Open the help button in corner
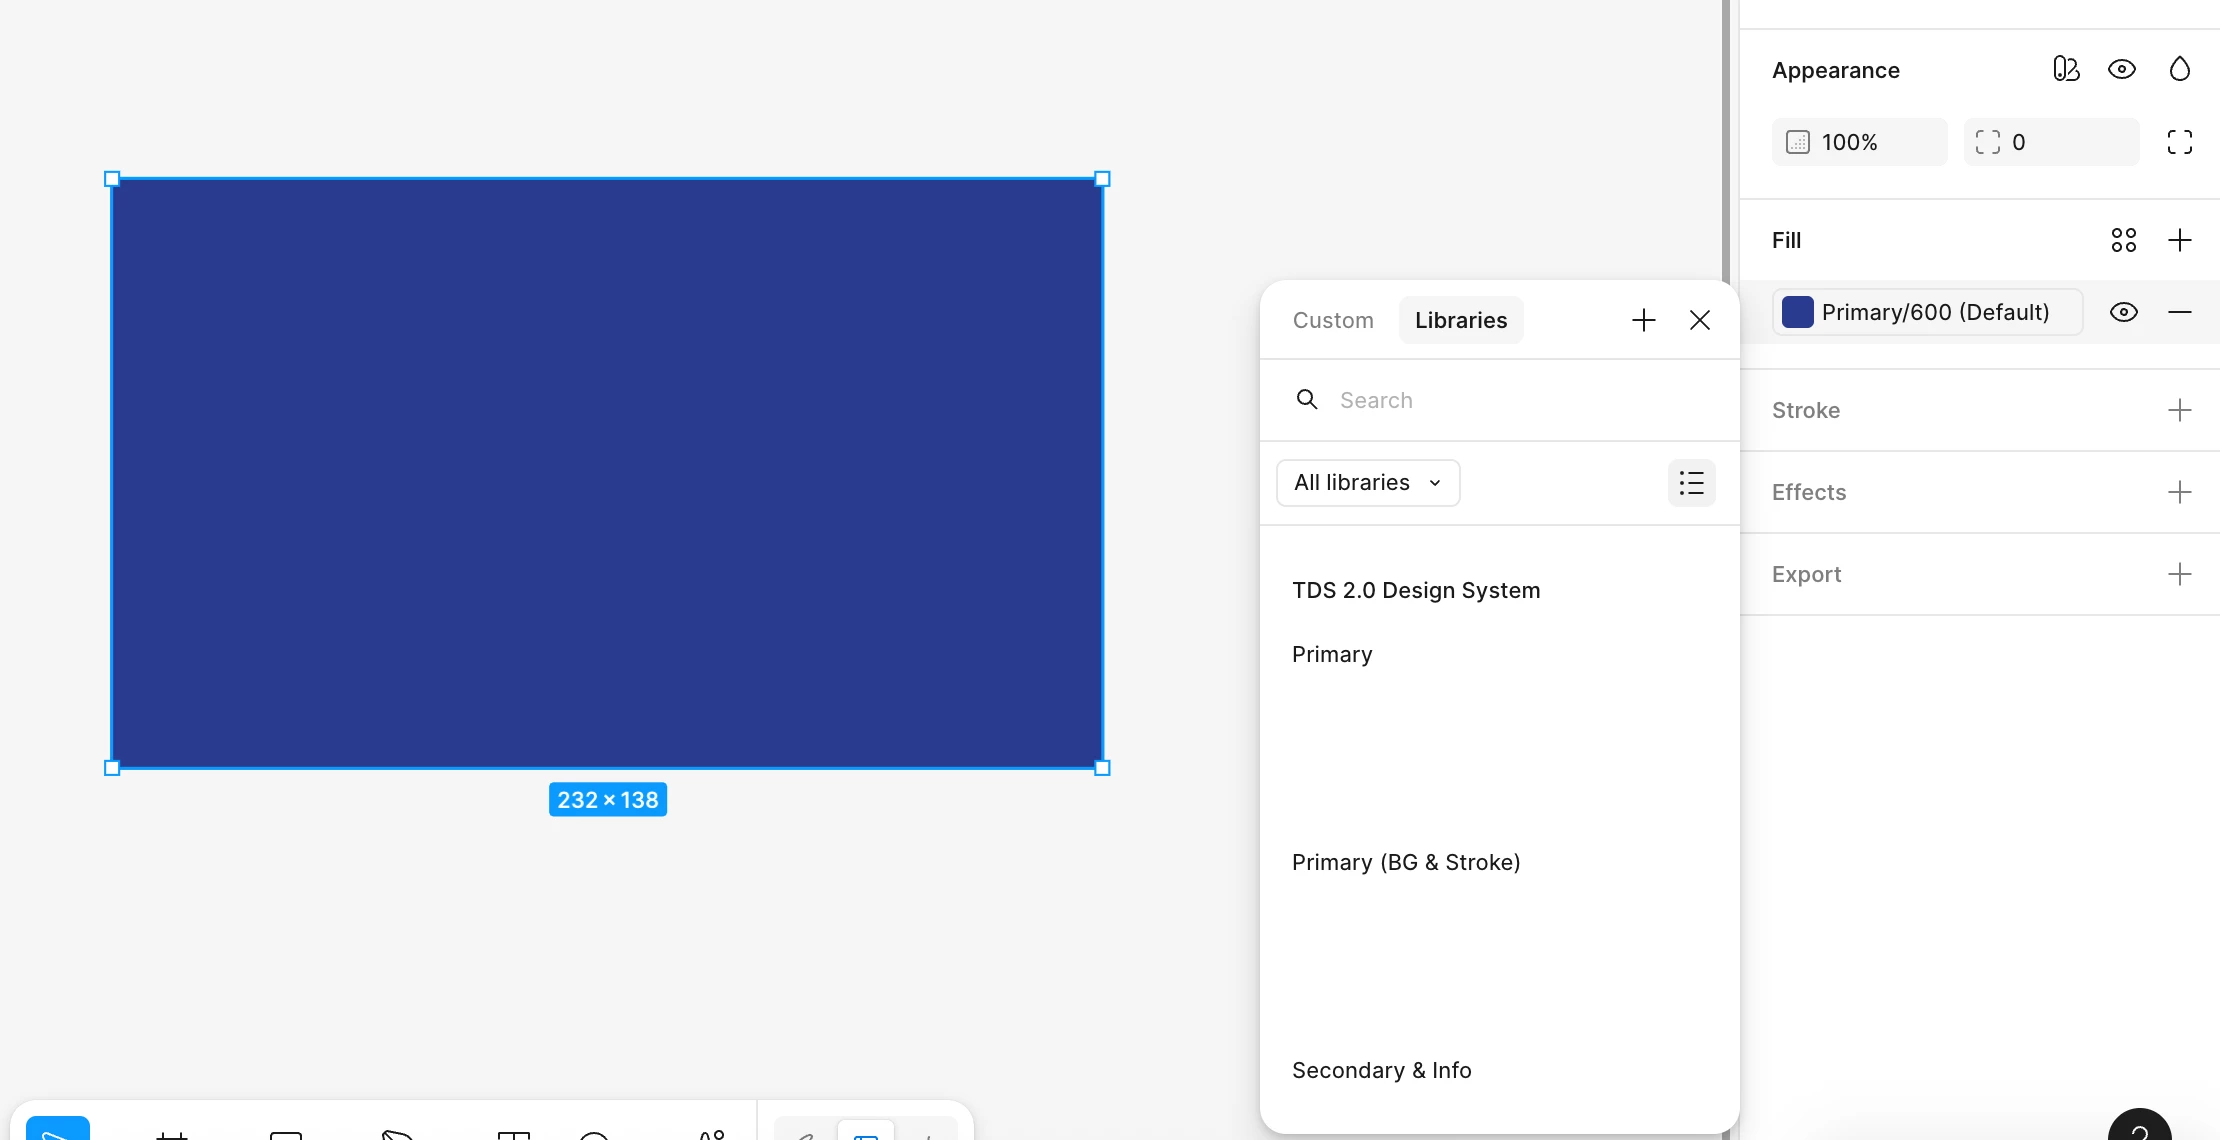This screenshot has height=1140, width=2220. [2140, 1126]
